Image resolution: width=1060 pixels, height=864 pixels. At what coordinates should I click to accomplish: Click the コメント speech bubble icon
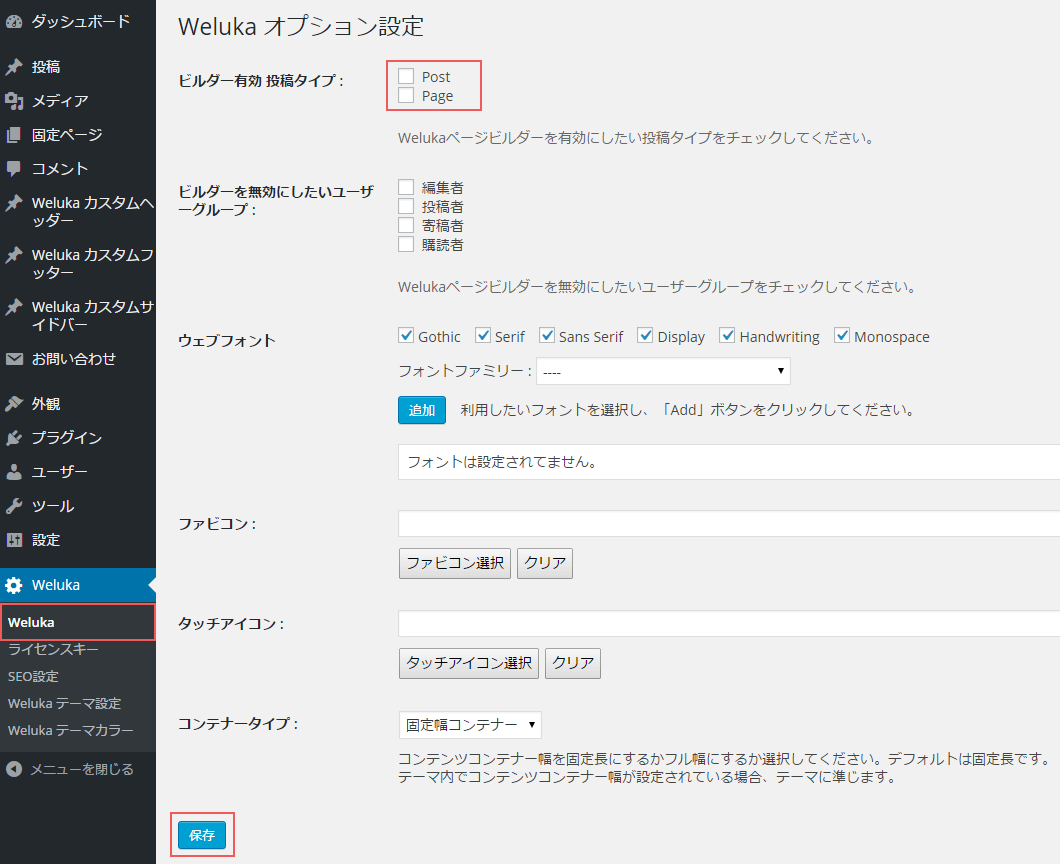click(x=14, y=168)
